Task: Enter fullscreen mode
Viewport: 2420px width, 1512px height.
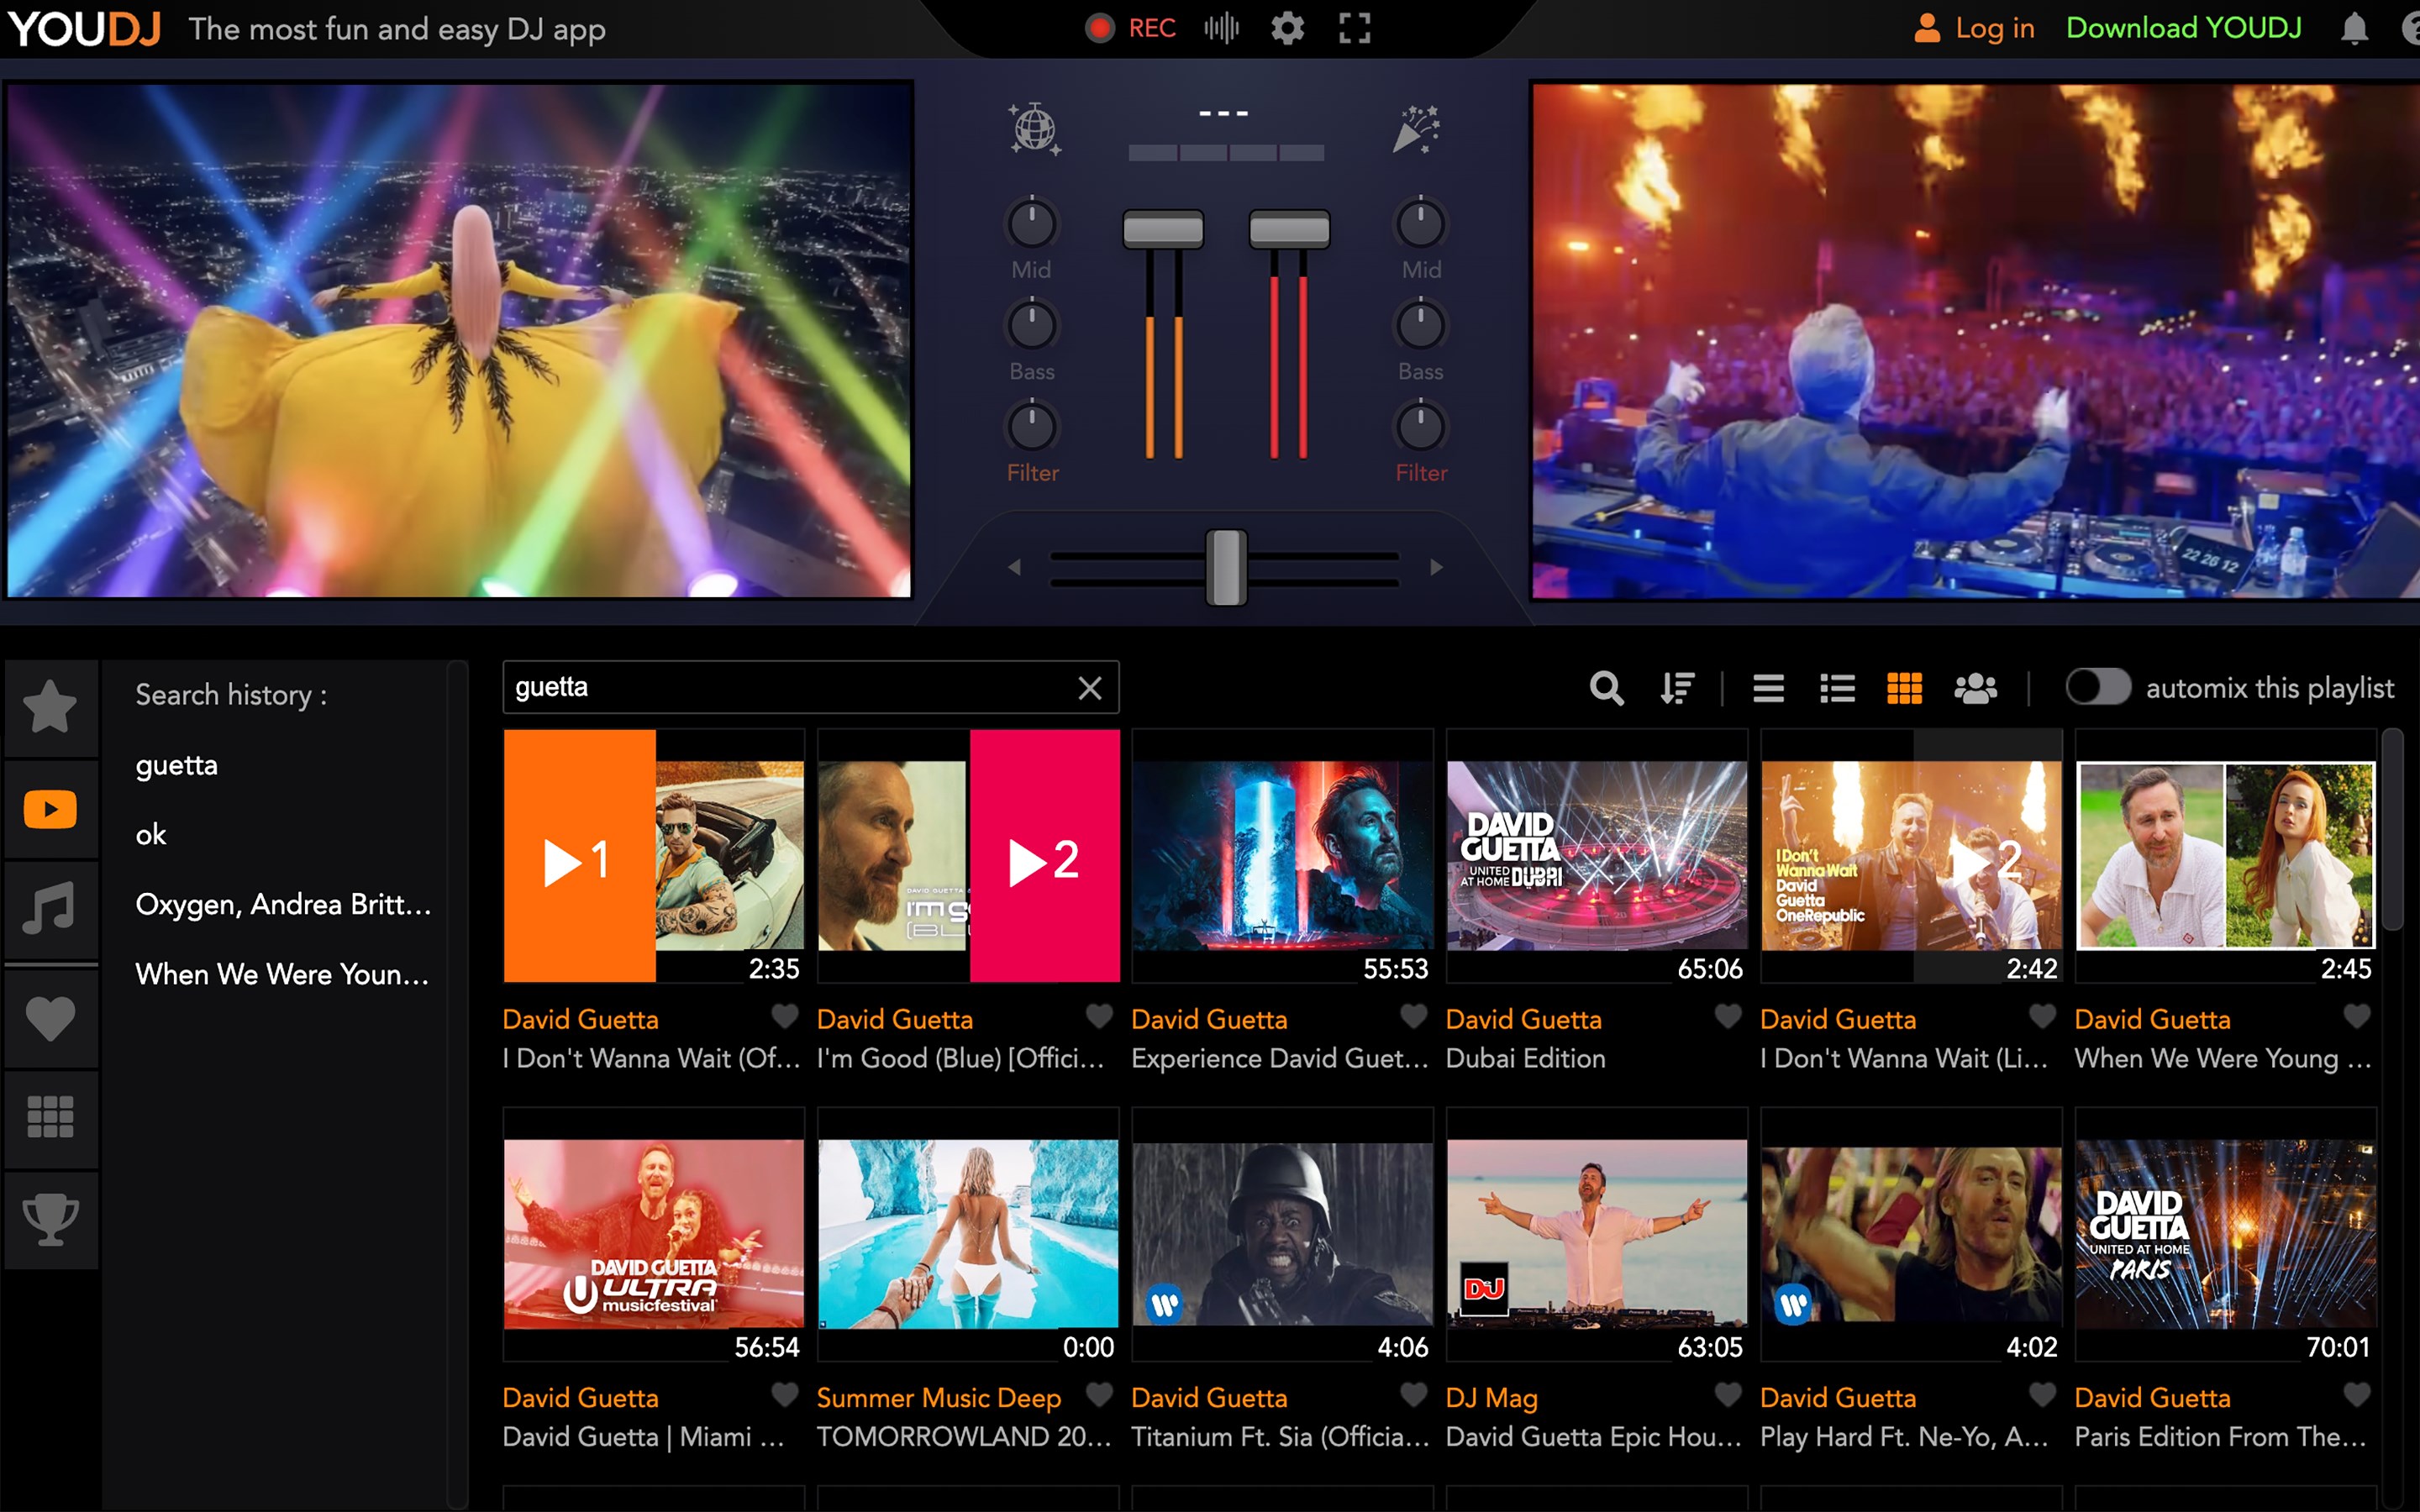Action: pyautogui.click(x=1354, y=28)
